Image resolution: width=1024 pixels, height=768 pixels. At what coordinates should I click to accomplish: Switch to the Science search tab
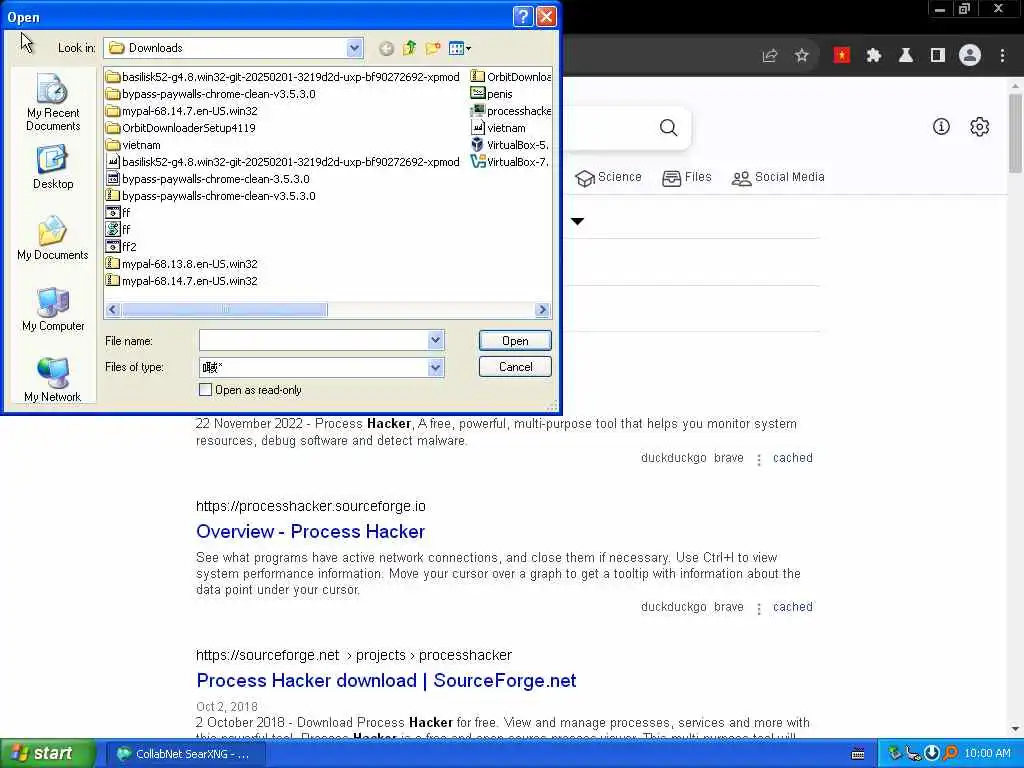pyautogui.click(x=609, y=178)
